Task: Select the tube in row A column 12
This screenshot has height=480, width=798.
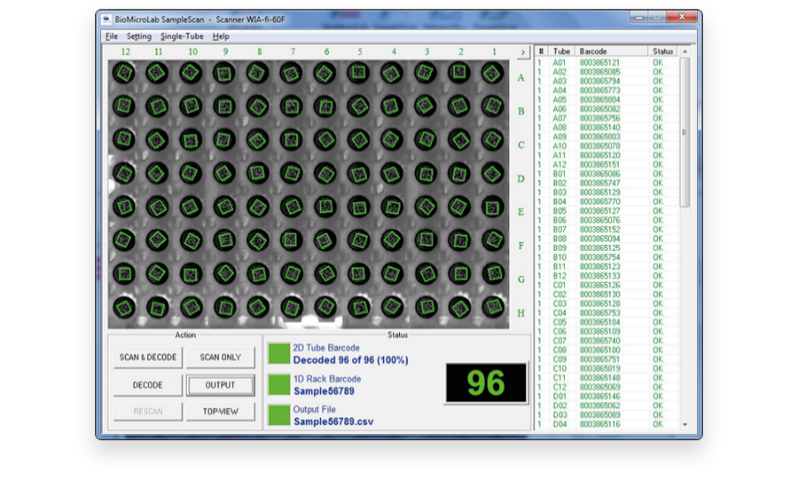Action: tap(124, 73)
